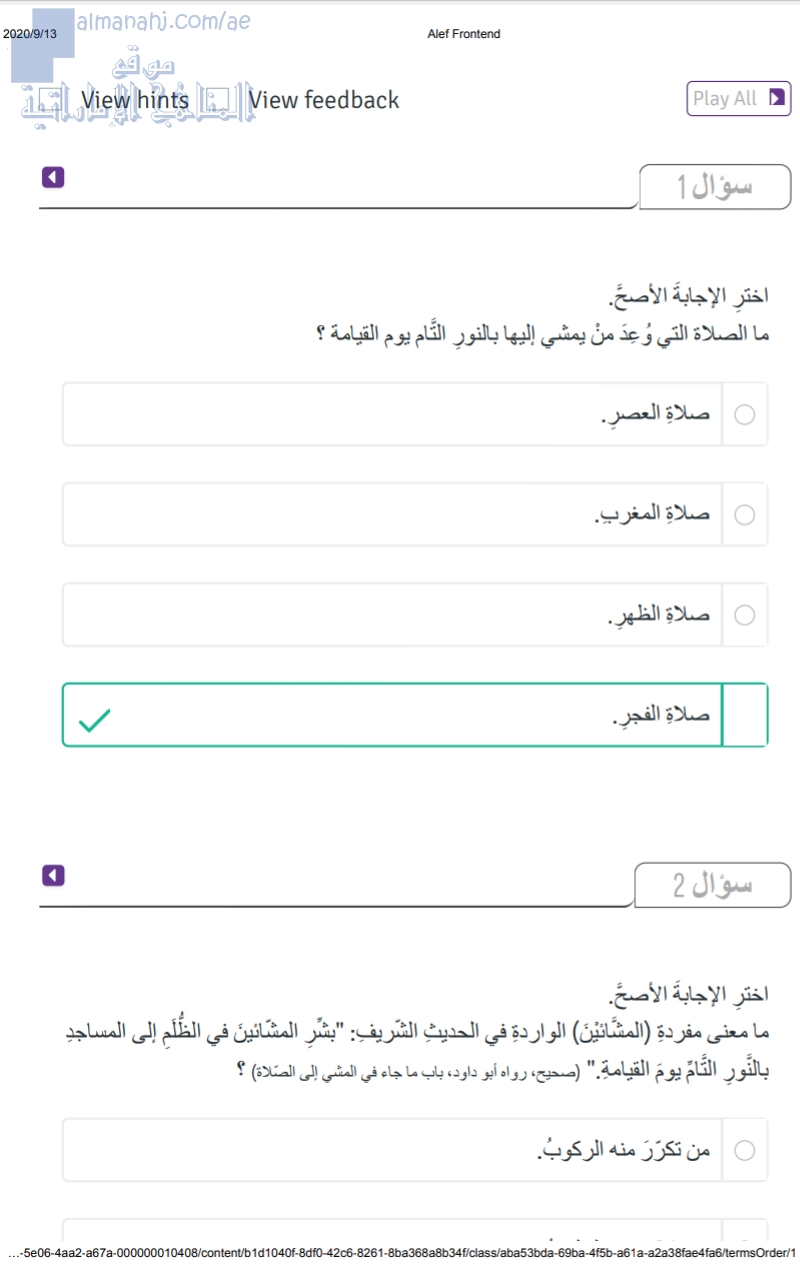Viewport: 800px width, 1280px height.
Task: Select radio button for صلاة الظهر
Action: pyautogui.click(x=745, y=615)
